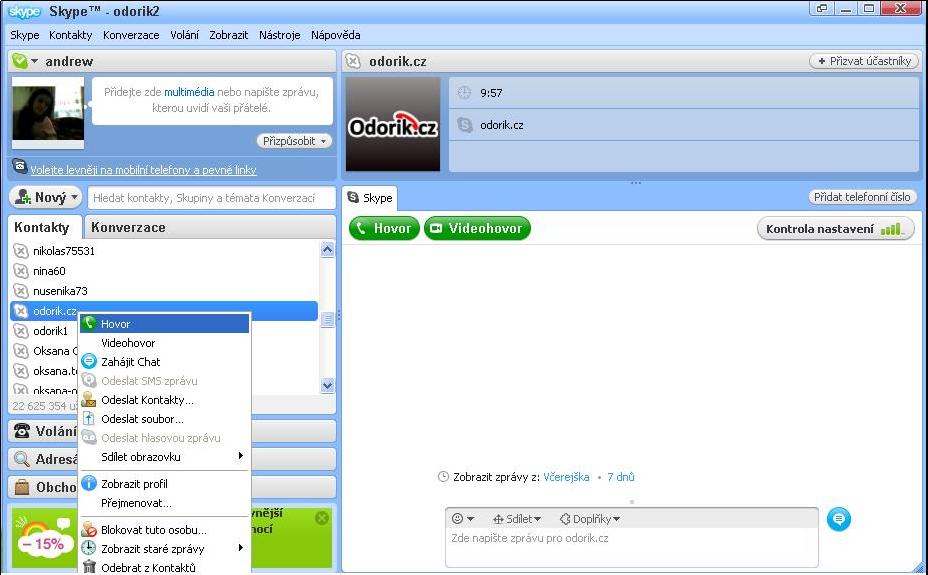The height and width of the screenshot is (575, 928).
Task: Open the Doplňky dropdown in the chat toolbar
Action: click(x=589, y=519)
